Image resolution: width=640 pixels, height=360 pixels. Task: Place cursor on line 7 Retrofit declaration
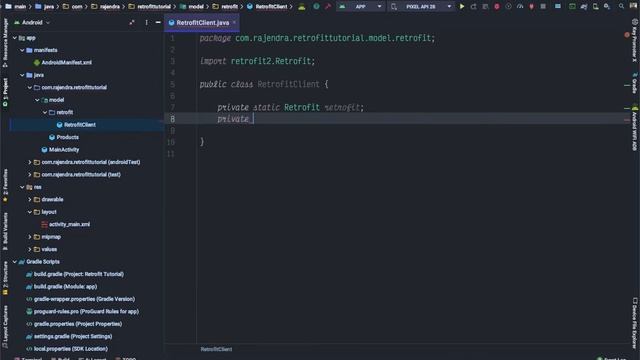point(290,107)
